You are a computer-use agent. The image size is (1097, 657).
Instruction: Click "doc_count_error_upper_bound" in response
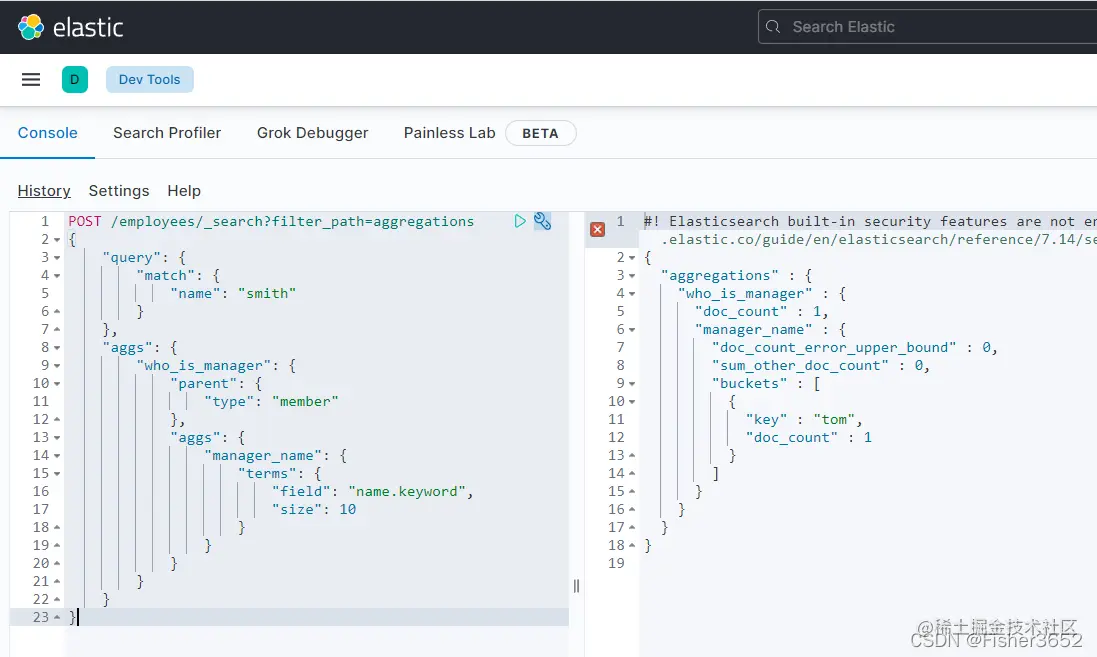coord(834,348)
